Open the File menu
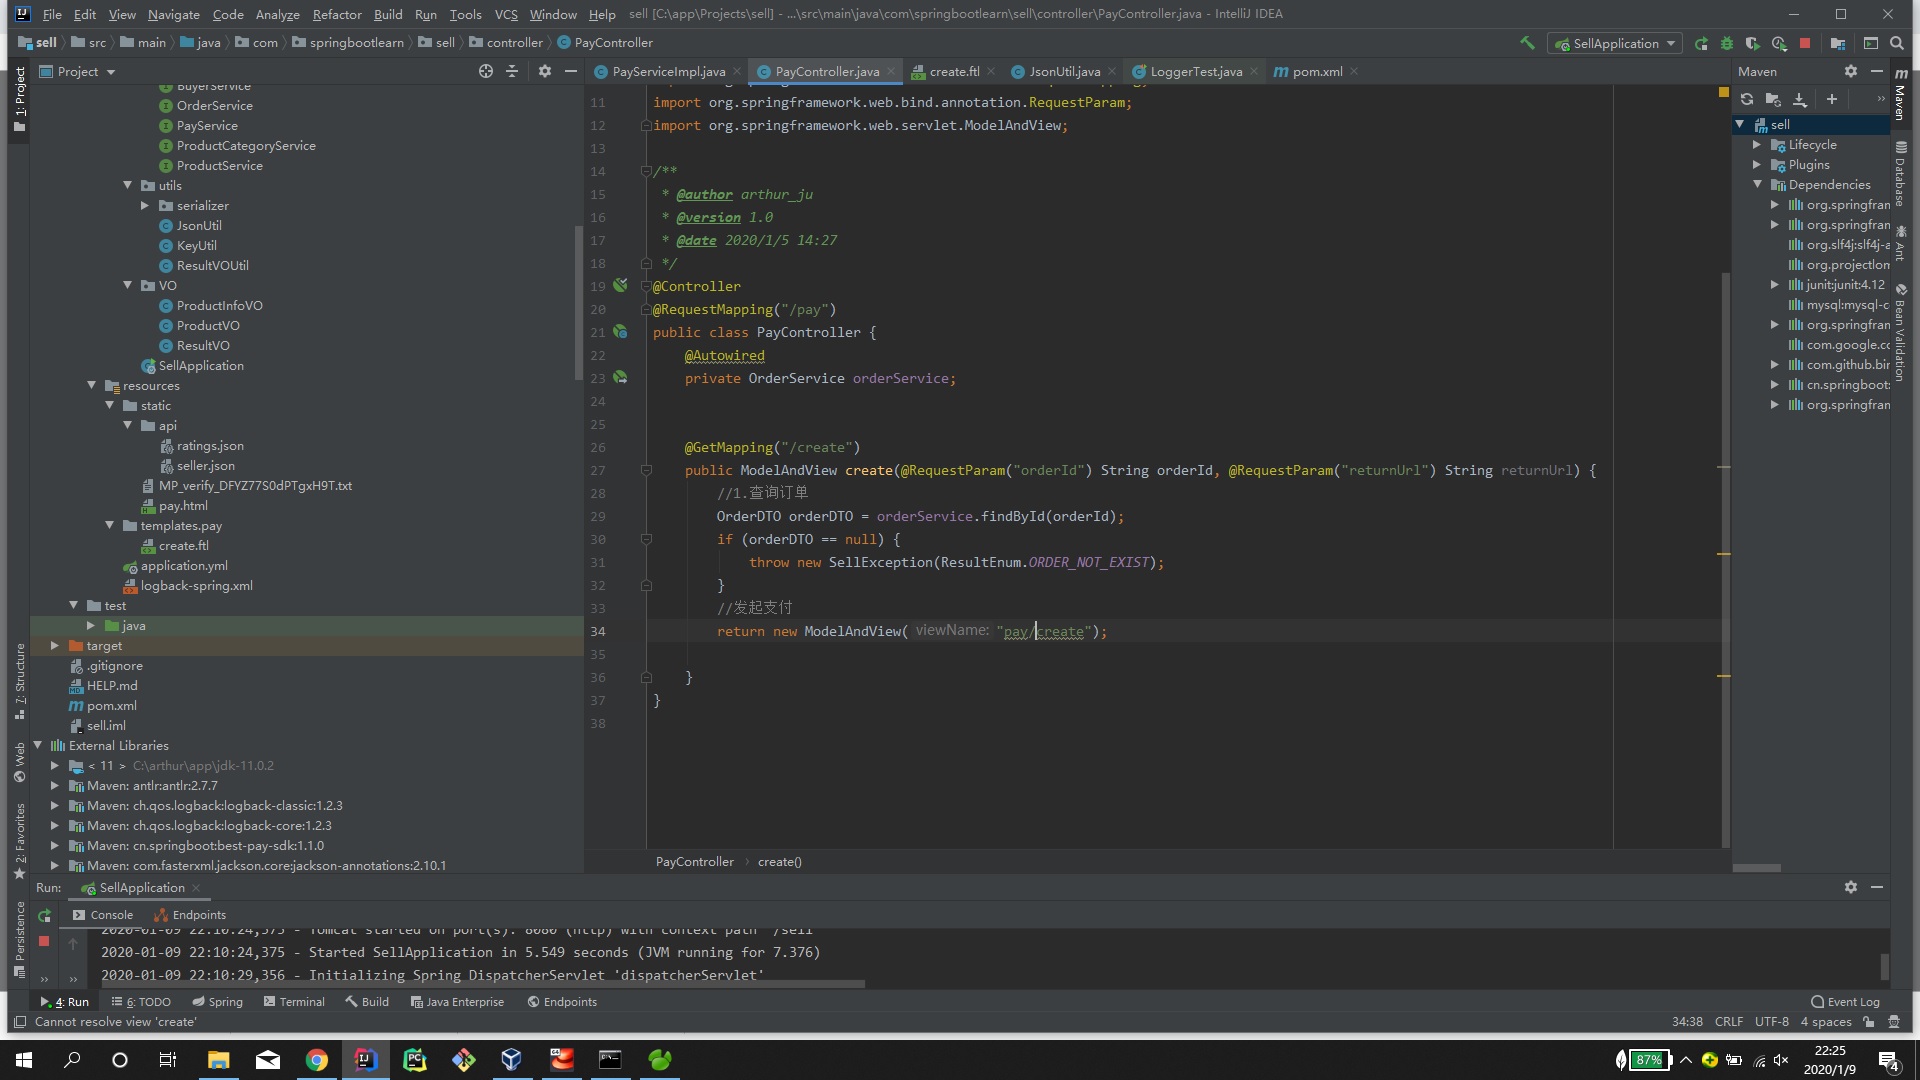The width and height of the screenshot is (1920, 1080). point(52,14)
